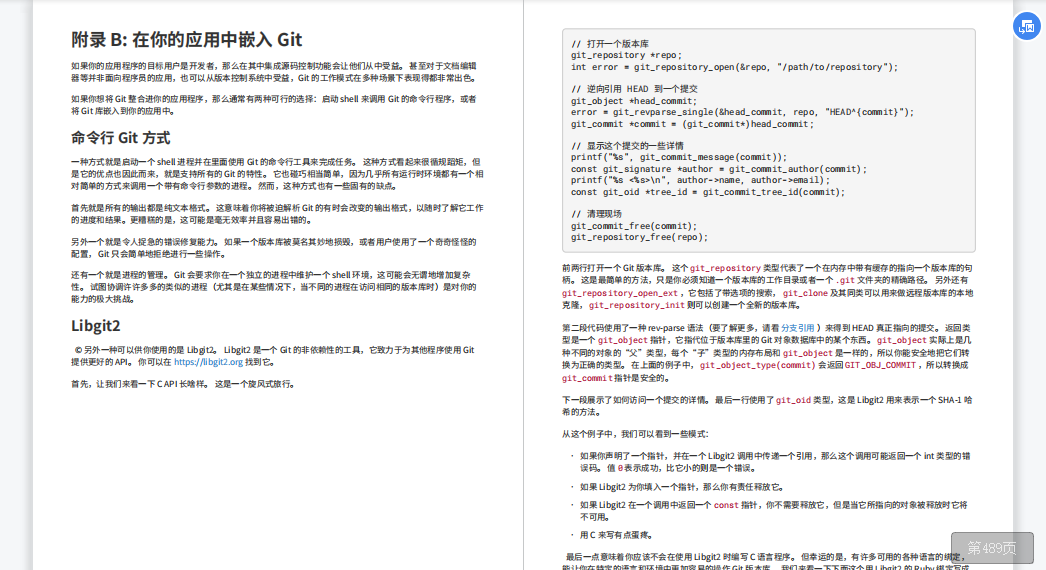This screenshot has width=1046, height=570.
Task: Click the 命令行 Git 方式 heading
Action: pos(121,138)
